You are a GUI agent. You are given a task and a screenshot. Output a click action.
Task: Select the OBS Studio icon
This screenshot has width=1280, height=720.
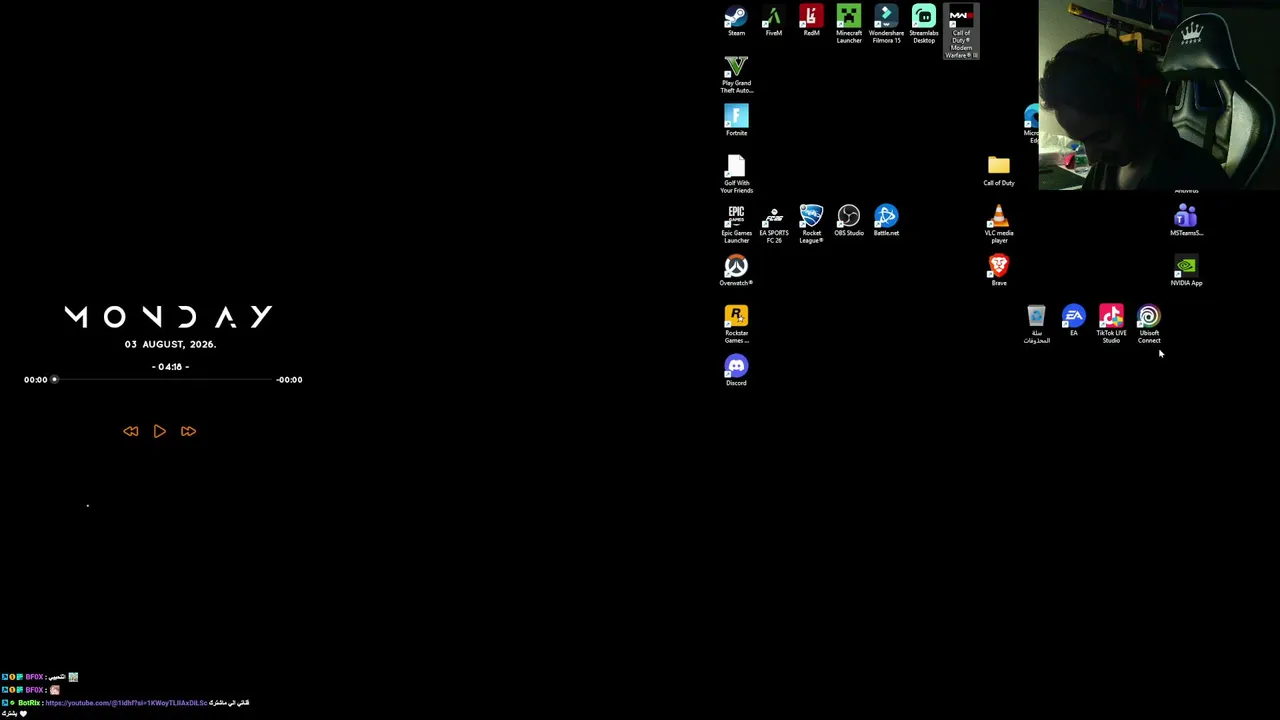(x=849, y=221)
